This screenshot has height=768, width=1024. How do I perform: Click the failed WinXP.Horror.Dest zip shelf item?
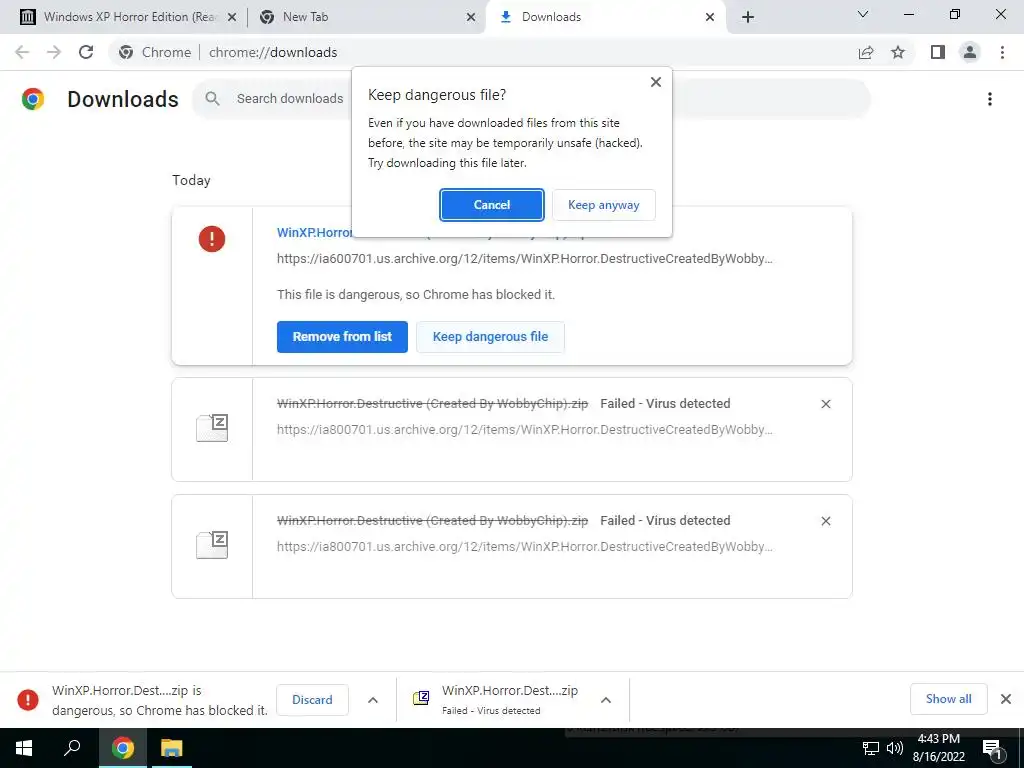click(509, 699)
